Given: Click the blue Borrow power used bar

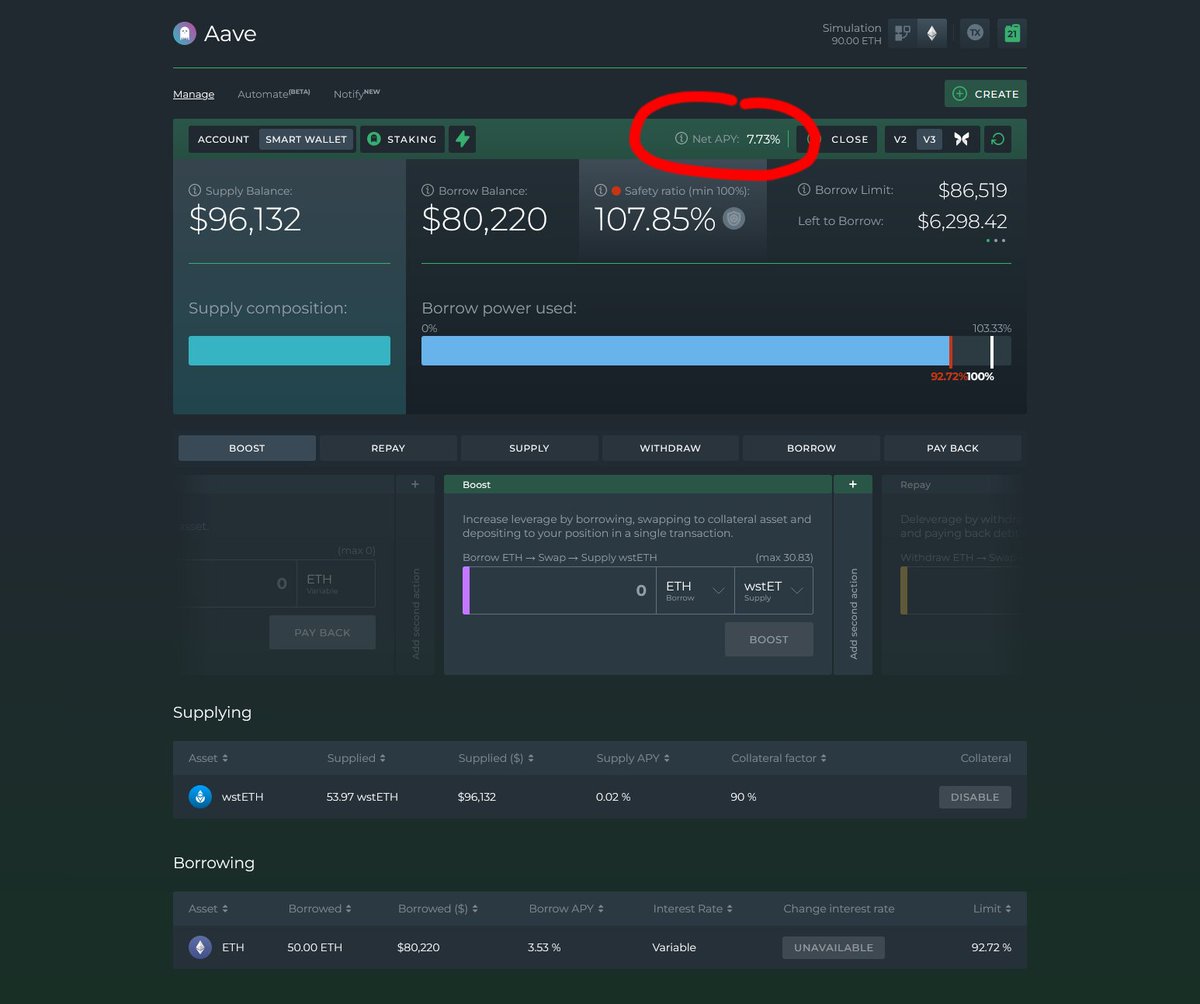Looking at the screenshot, I should 685,351.
